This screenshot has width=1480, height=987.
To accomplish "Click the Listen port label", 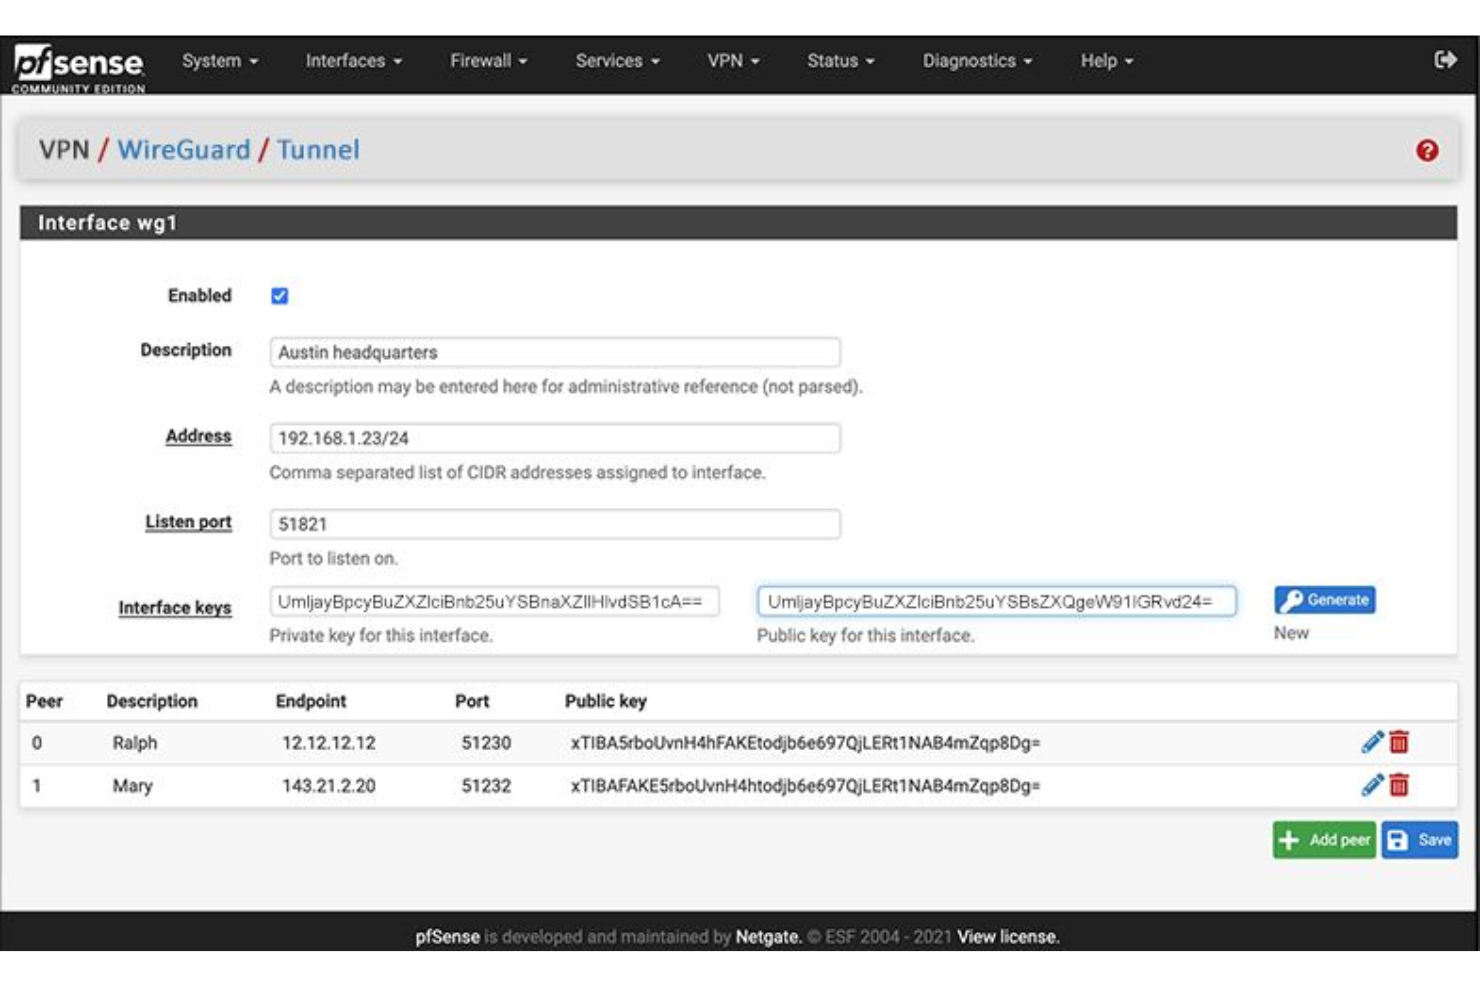I will click(x=188, y=522).
